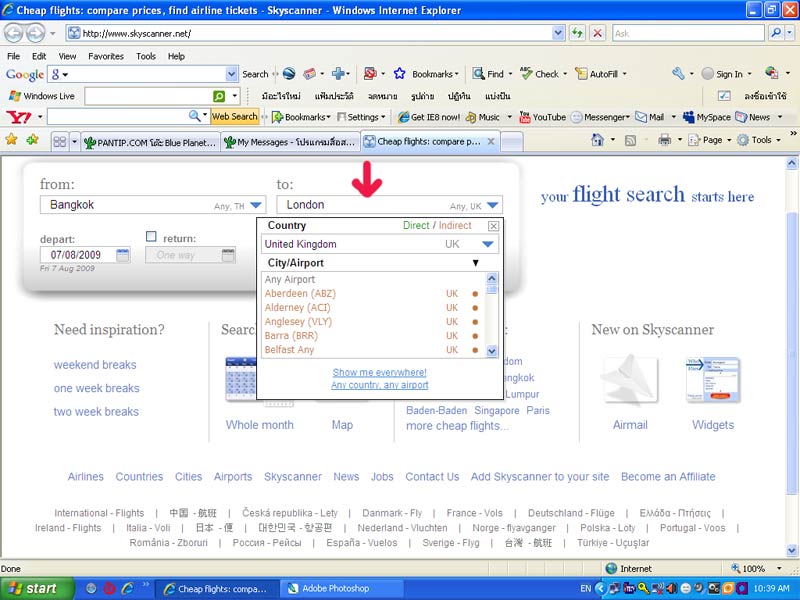Click the Home house icon
Viewport: 800px width, 600px height.
coord(597,139)
